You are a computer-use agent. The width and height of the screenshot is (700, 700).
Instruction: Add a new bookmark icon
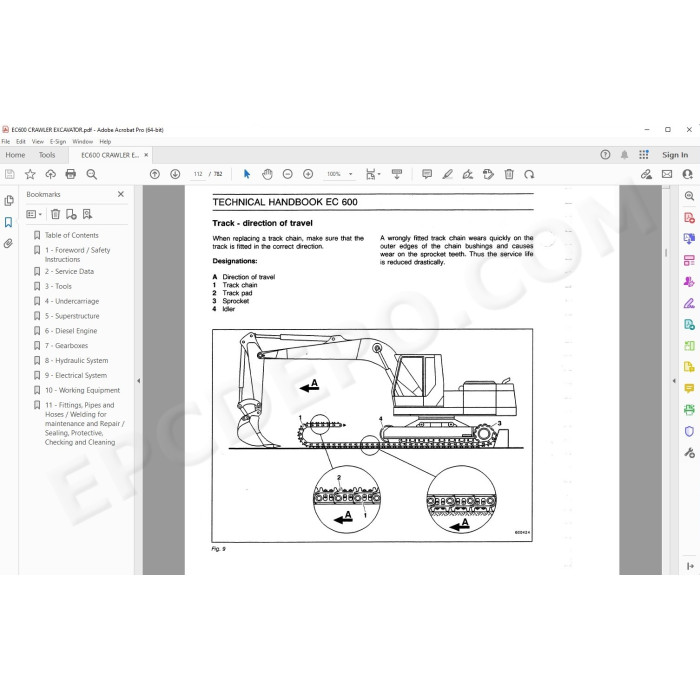(x=71, y=214)
